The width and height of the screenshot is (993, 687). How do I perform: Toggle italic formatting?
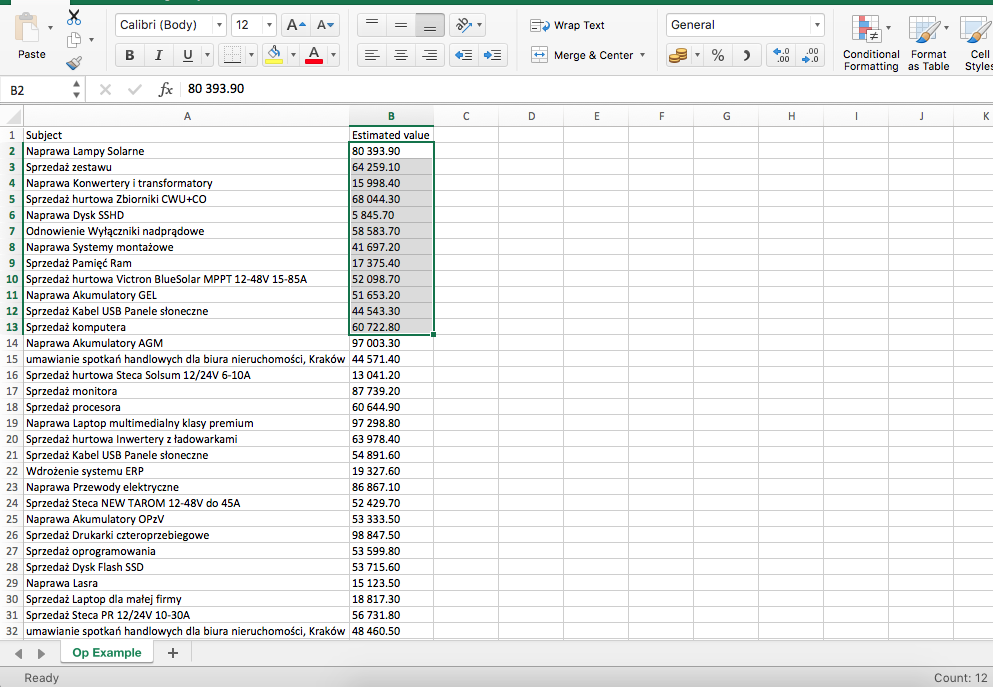[x=158, y=56]
